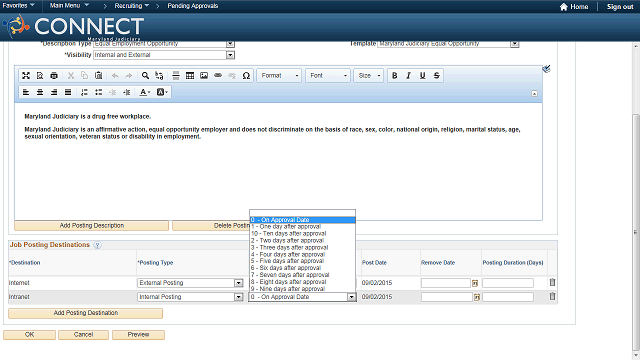This screenshot has height=360, width=640.
Task: Click the Cancel button
Action: point(83,335)
